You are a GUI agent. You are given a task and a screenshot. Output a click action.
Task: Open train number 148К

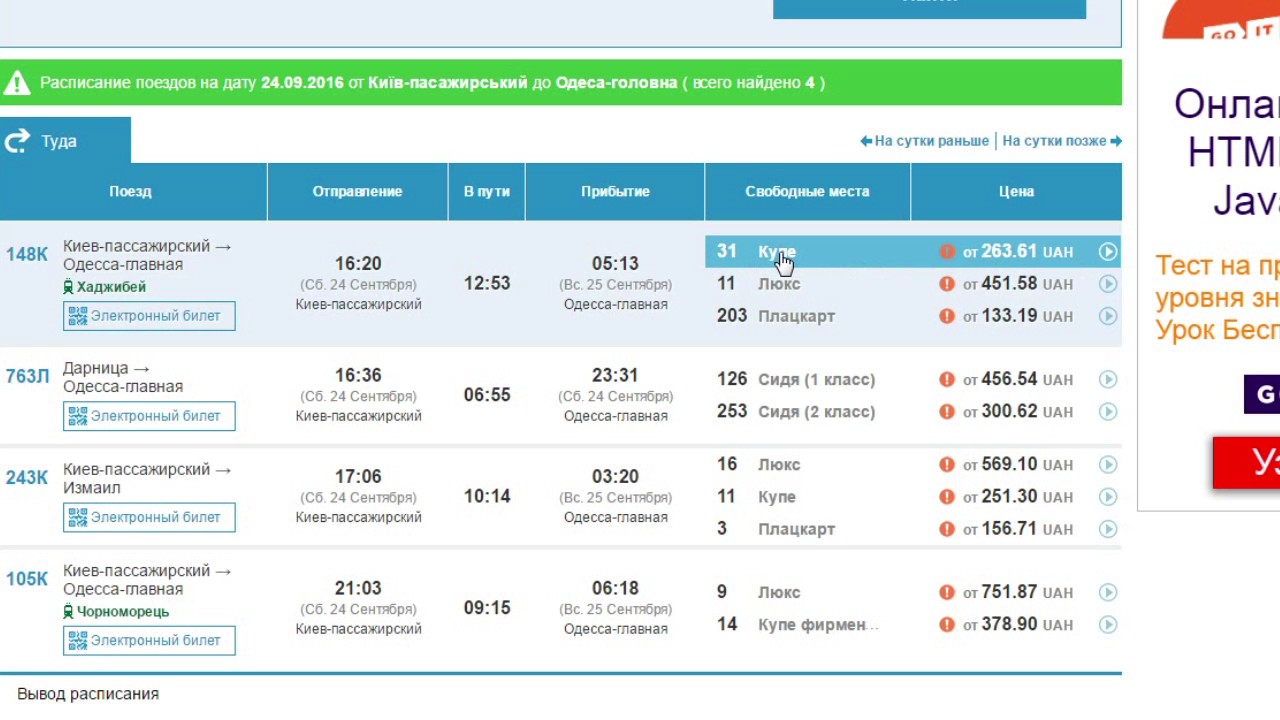click(x=27, y=254)
